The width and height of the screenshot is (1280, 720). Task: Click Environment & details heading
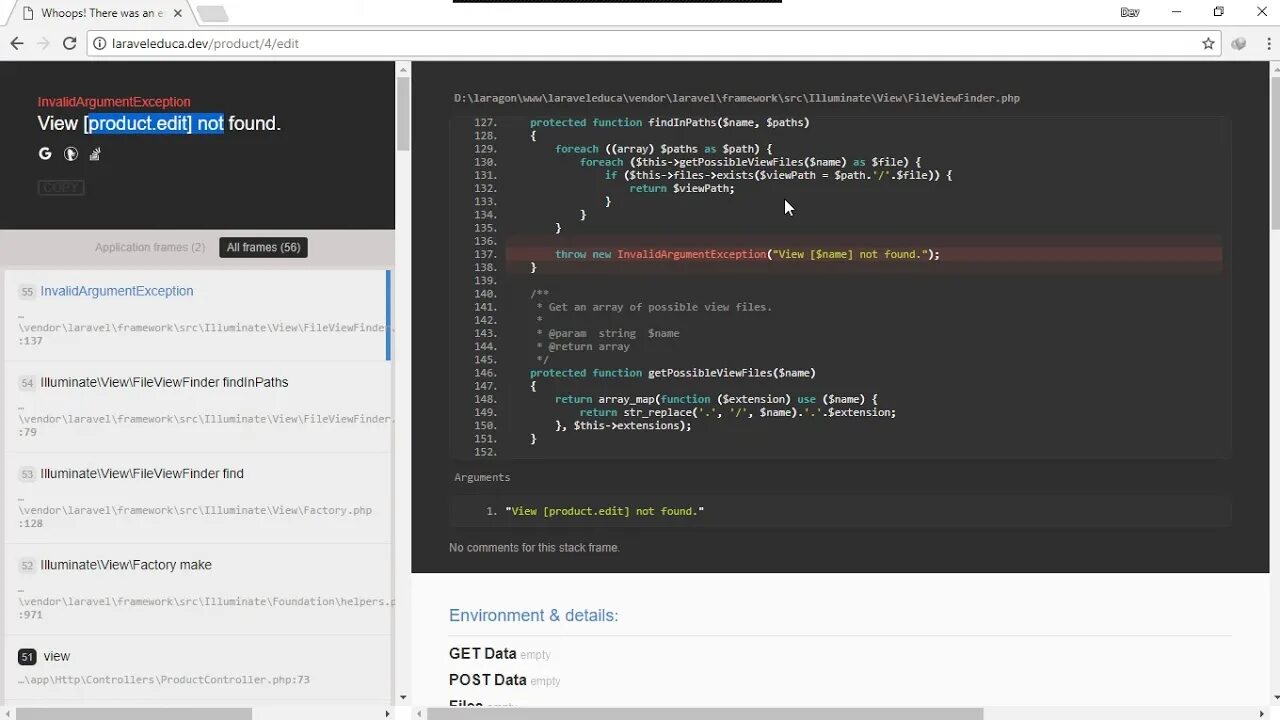tap(533, 615)
